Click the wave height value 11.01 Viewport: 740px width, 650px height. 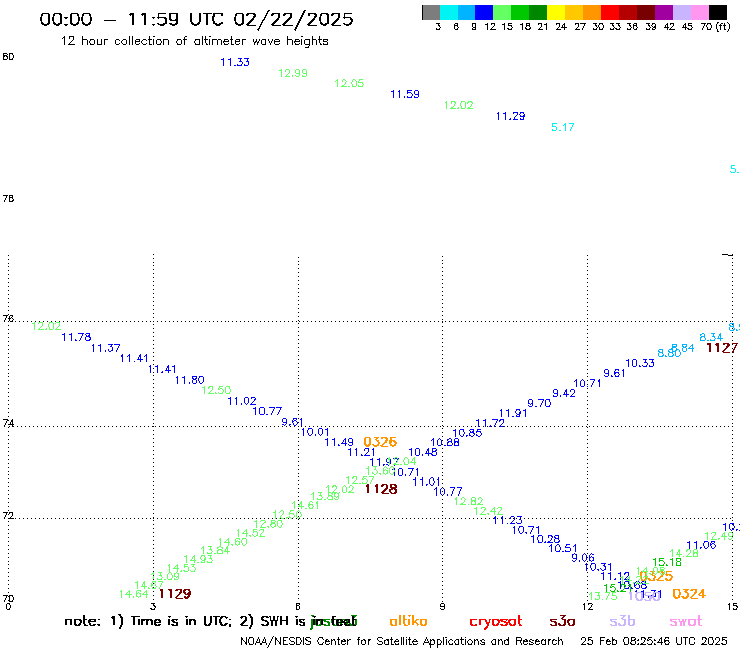pyautogui.click(x=427, y=482)
